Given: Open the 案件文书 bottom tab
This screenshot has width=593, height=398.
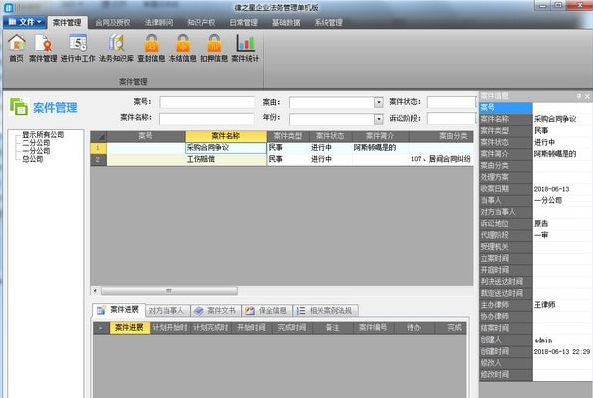Looking at the screenshot, I should pos(216,311).
